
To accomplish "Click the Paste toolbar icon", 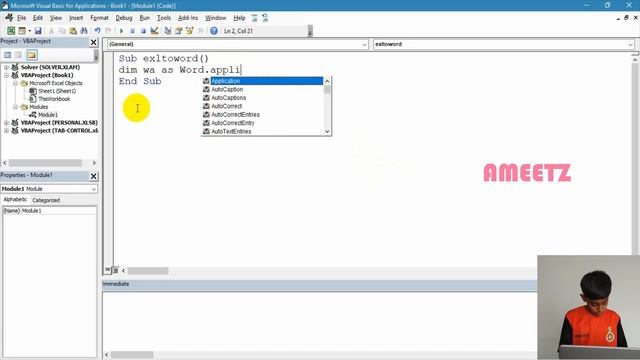I will (x=73, y=31).
